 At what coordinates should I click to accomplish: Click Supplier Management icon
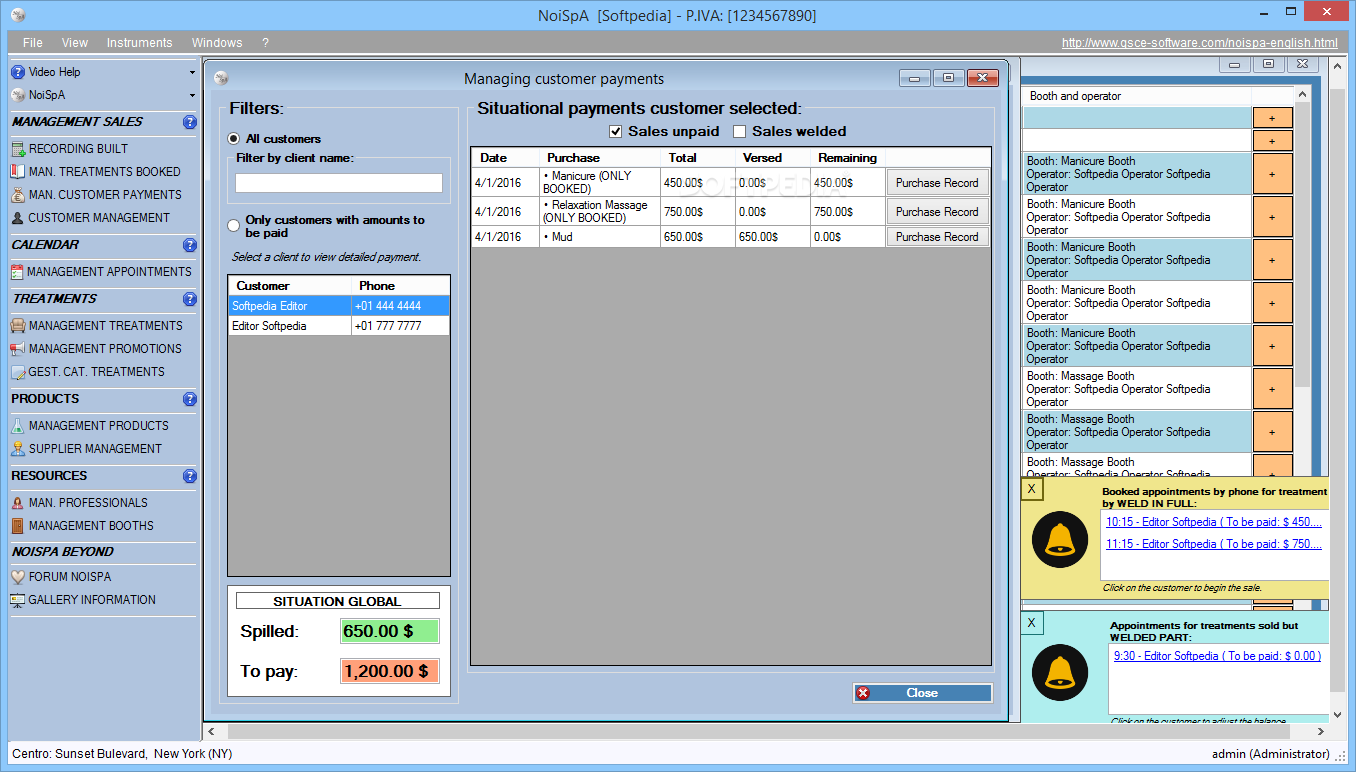point(18,449)
